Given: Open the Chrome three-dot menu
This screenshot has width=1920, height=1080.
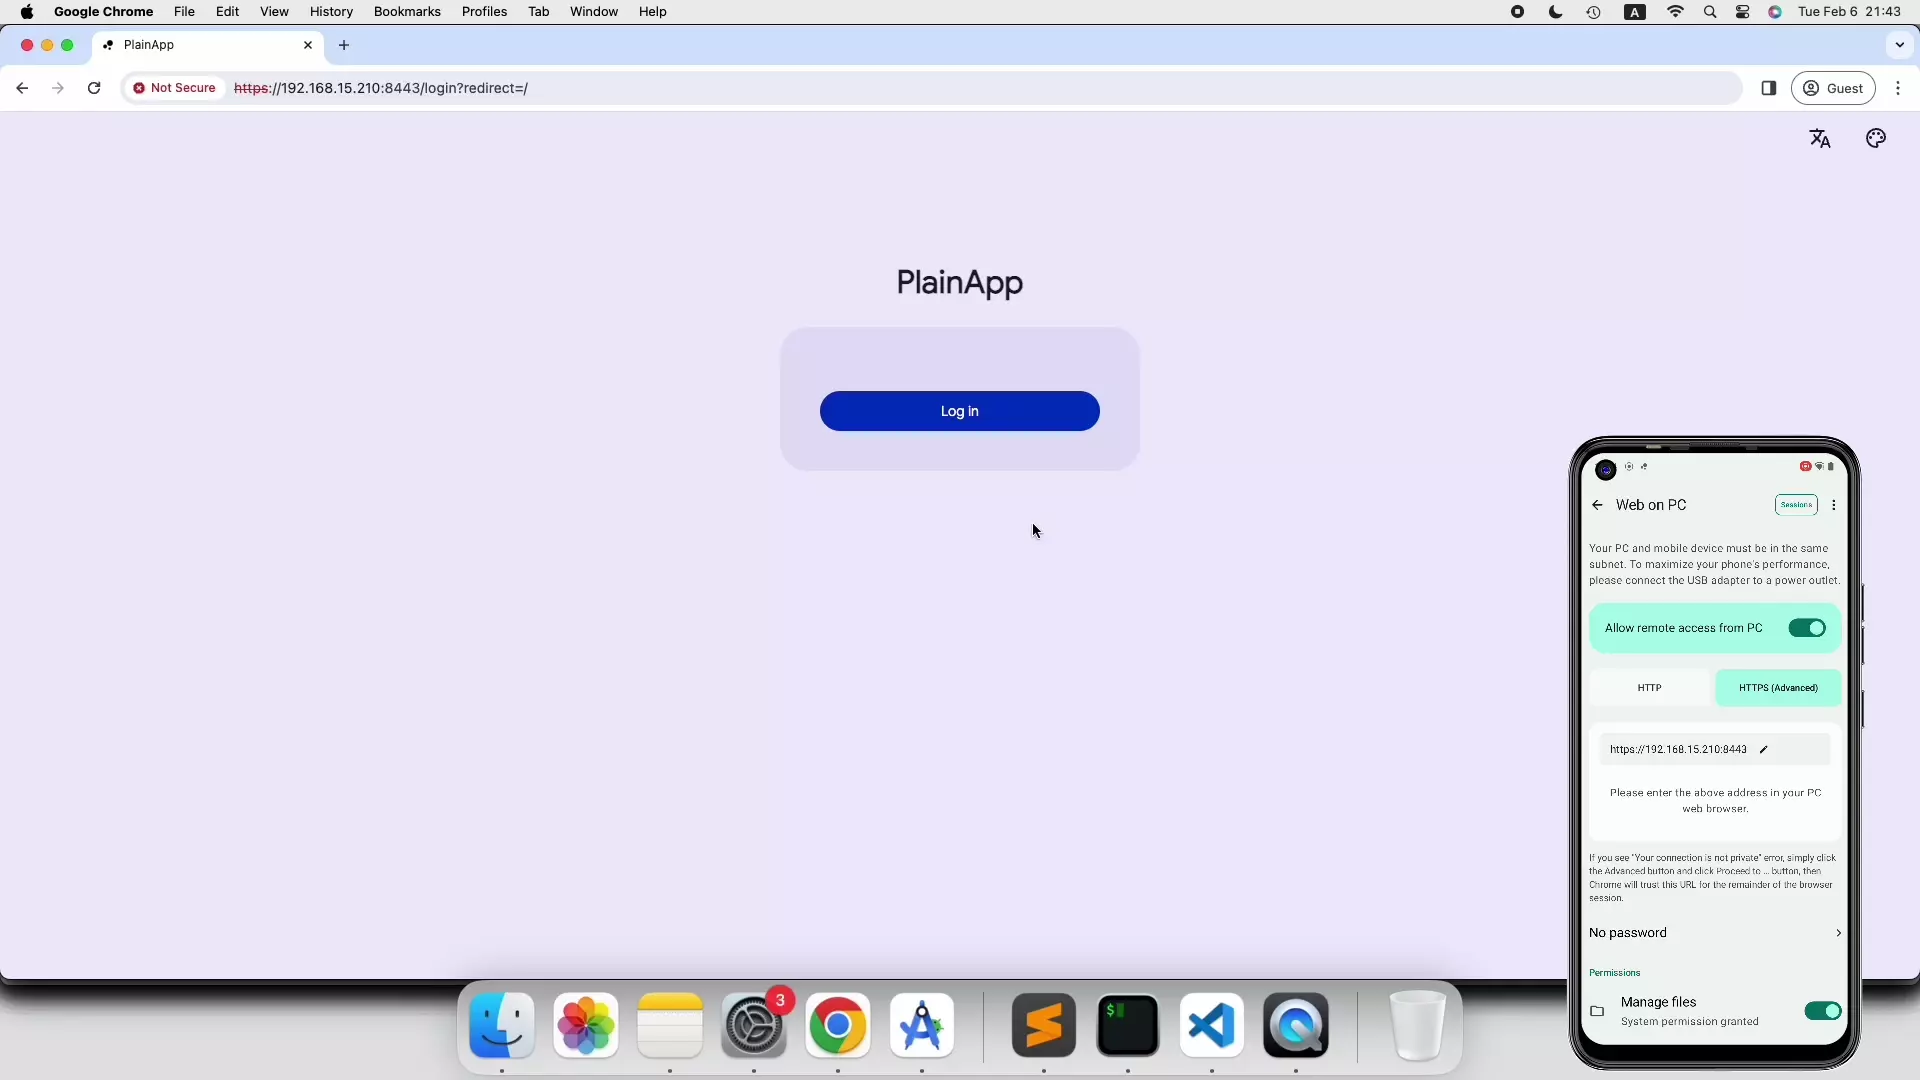Looking at the screenshot, I should coord(1898,88).
